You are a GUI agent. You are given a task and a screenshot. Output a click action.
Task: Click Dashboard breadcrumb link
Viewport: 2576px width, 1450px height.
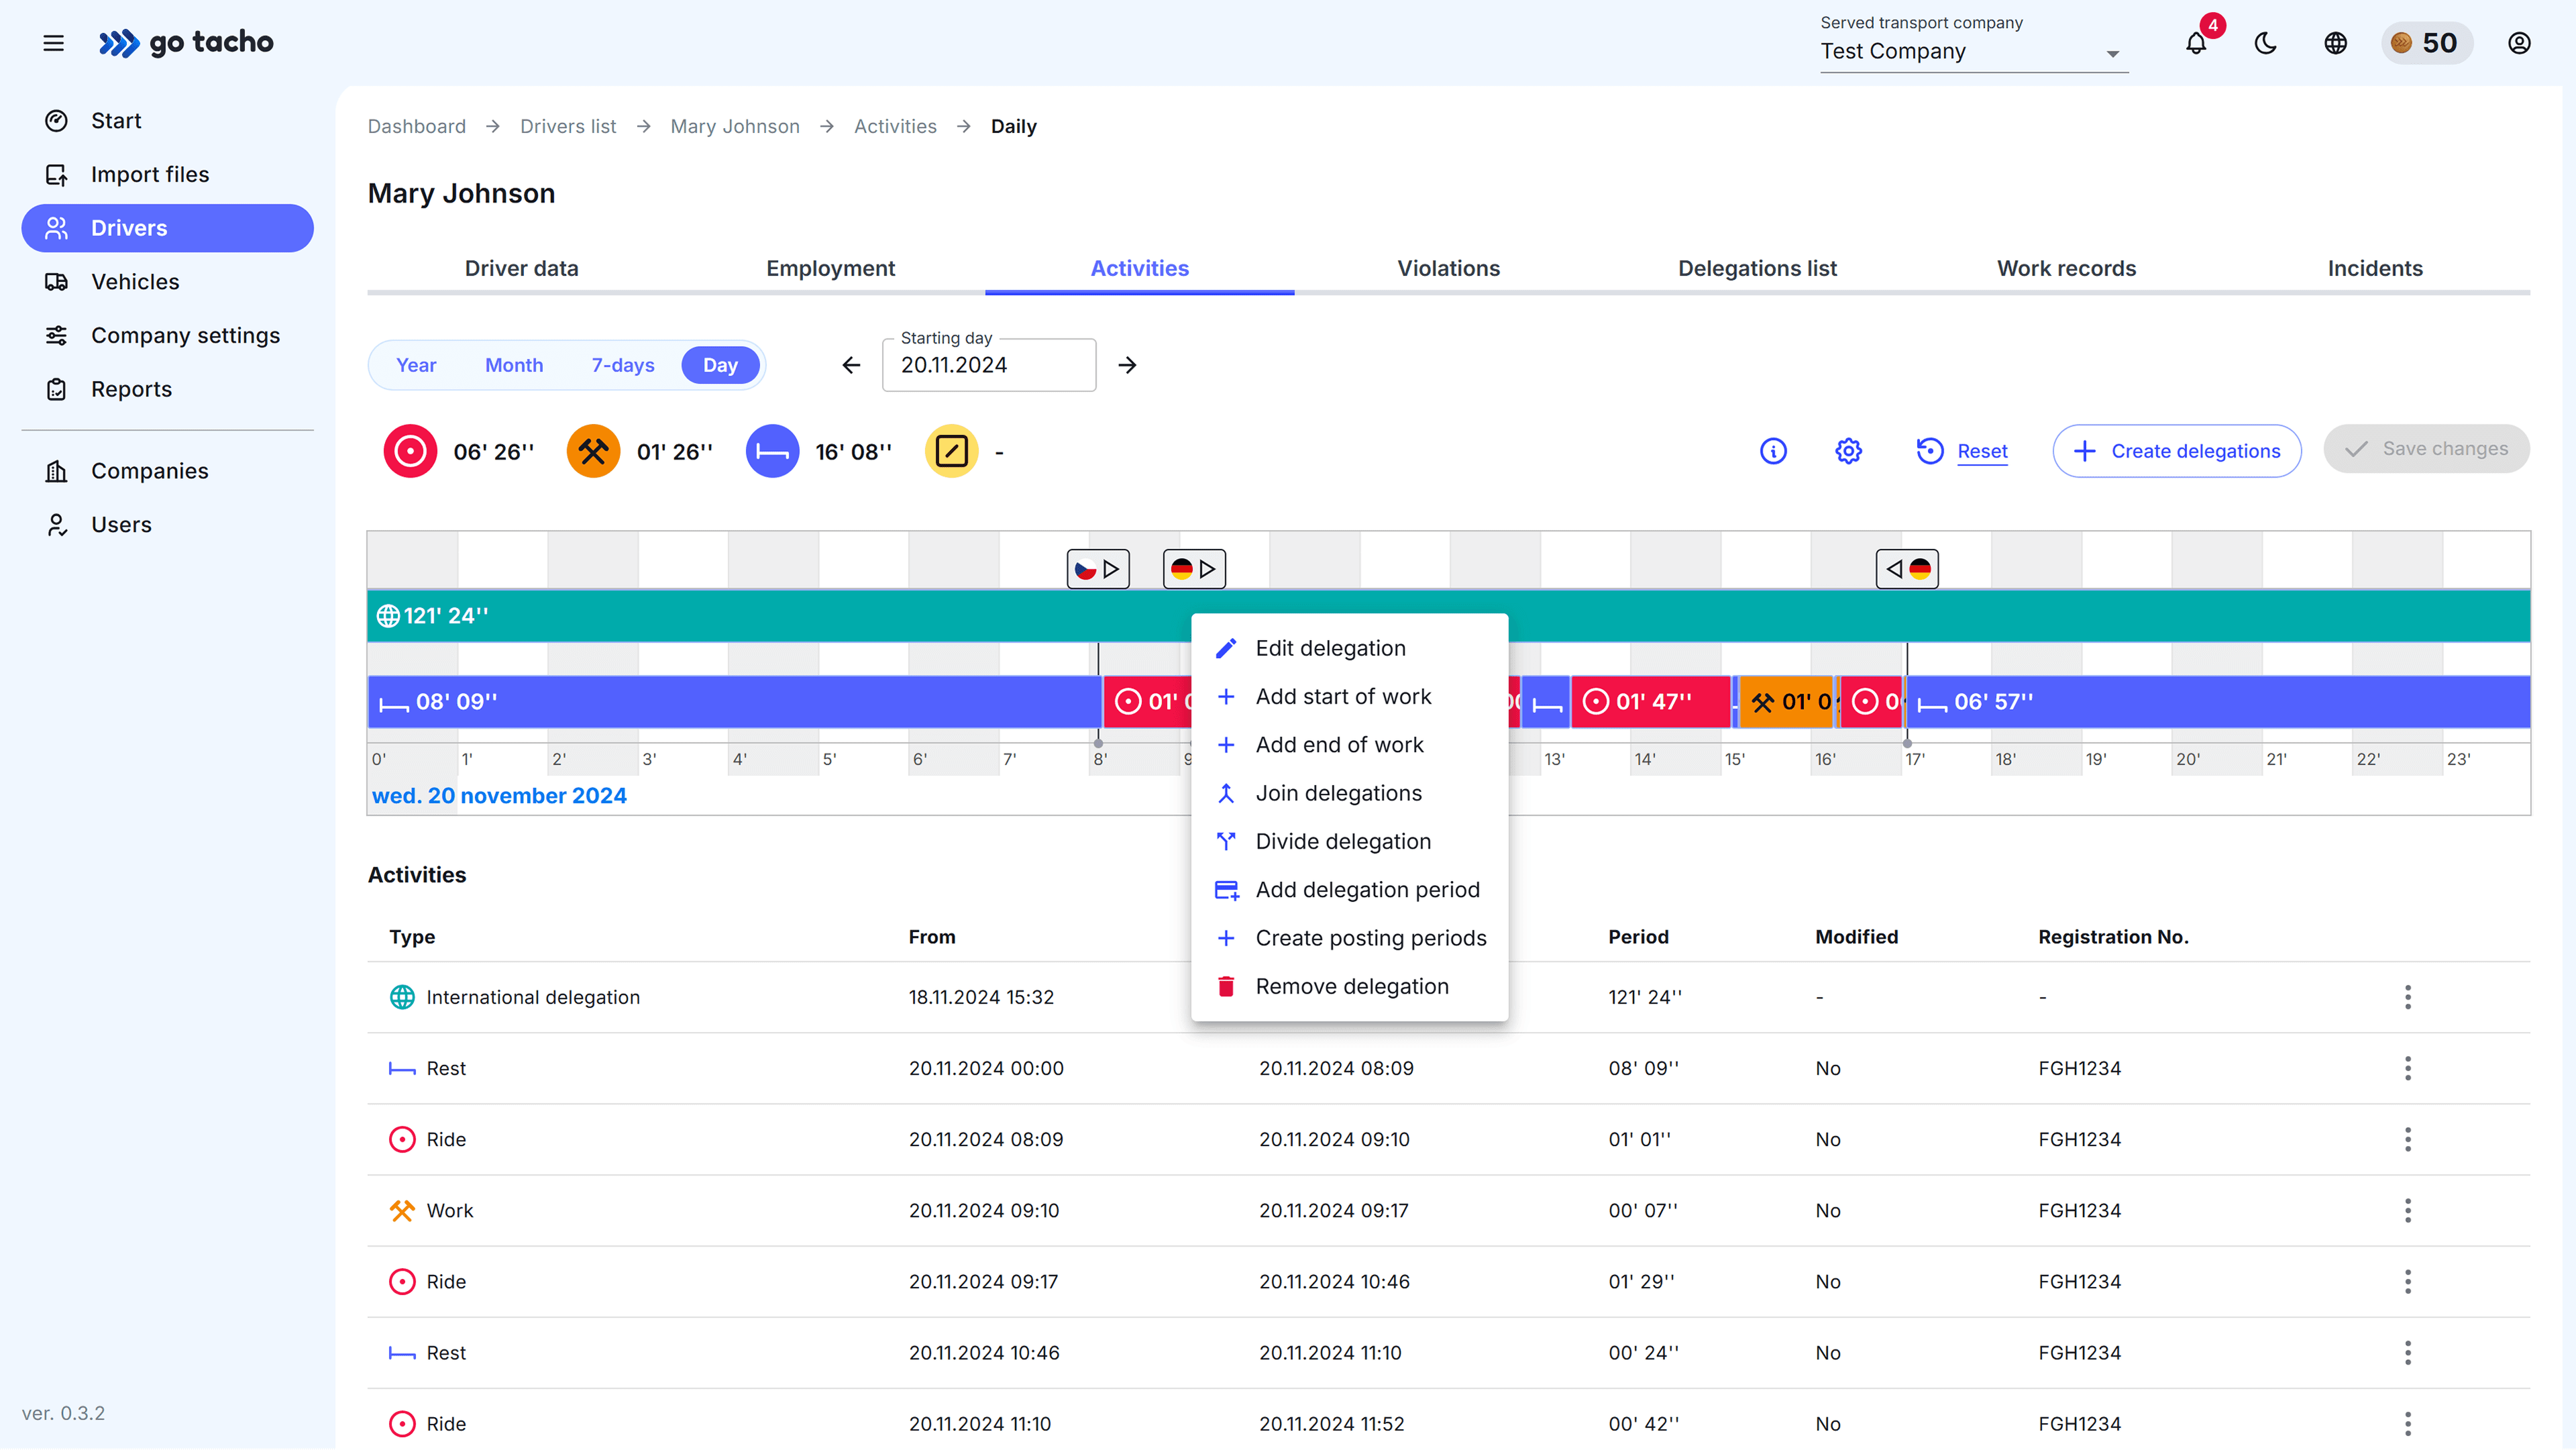coord(417,127)
